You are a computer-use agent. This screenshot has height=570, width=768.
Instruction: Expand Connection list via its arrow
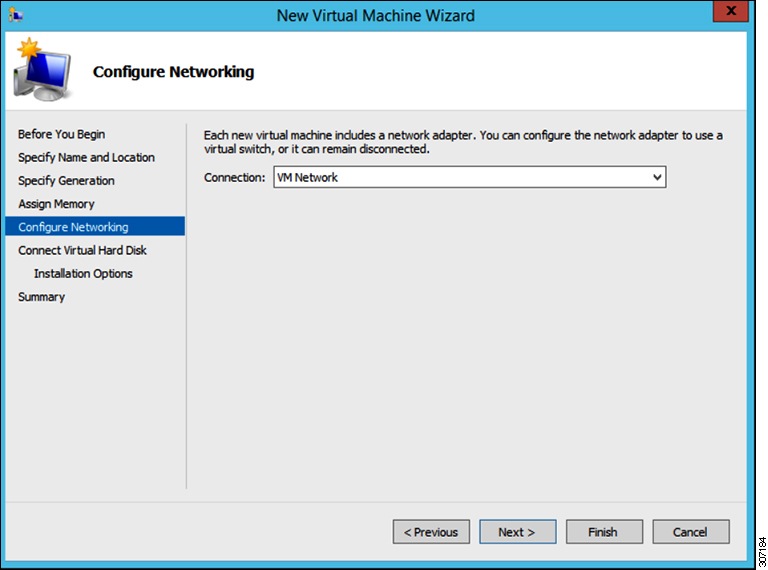click(657, 177)
